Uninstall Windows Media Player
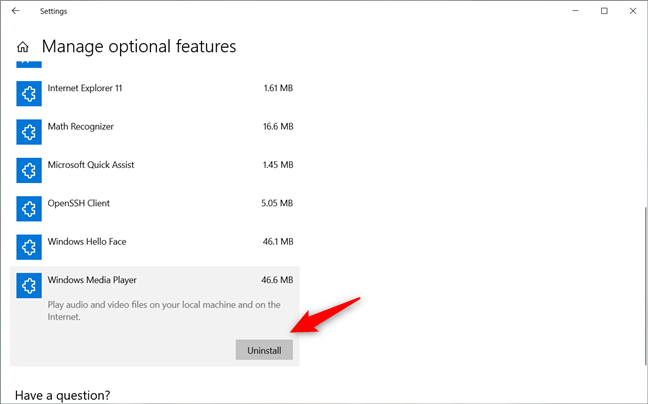The image size is (648, 404). pyautogui.click(x=264, y=350)
